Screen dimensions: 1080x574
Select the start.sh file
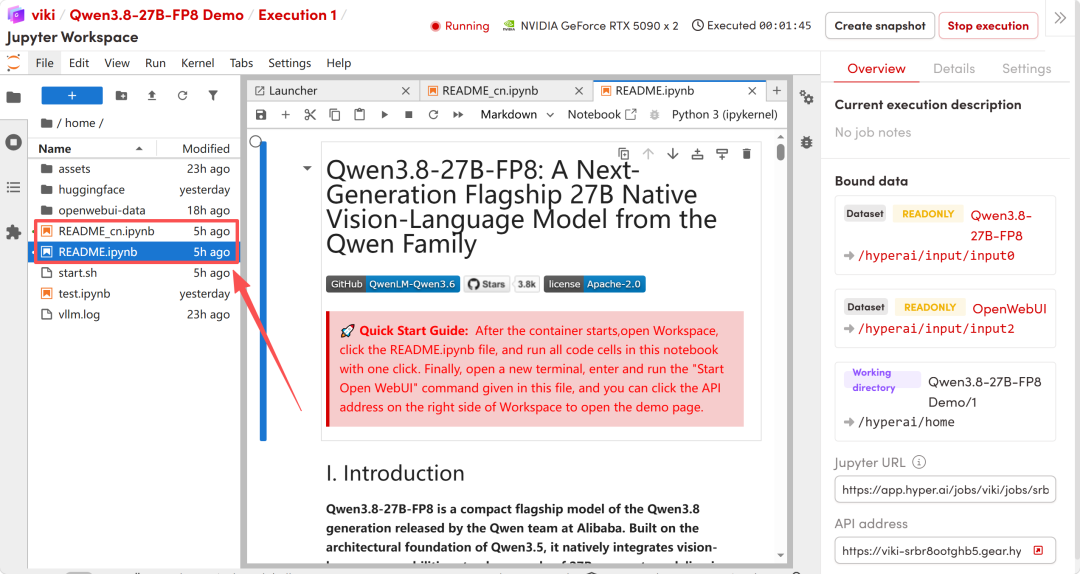[134, 273]
